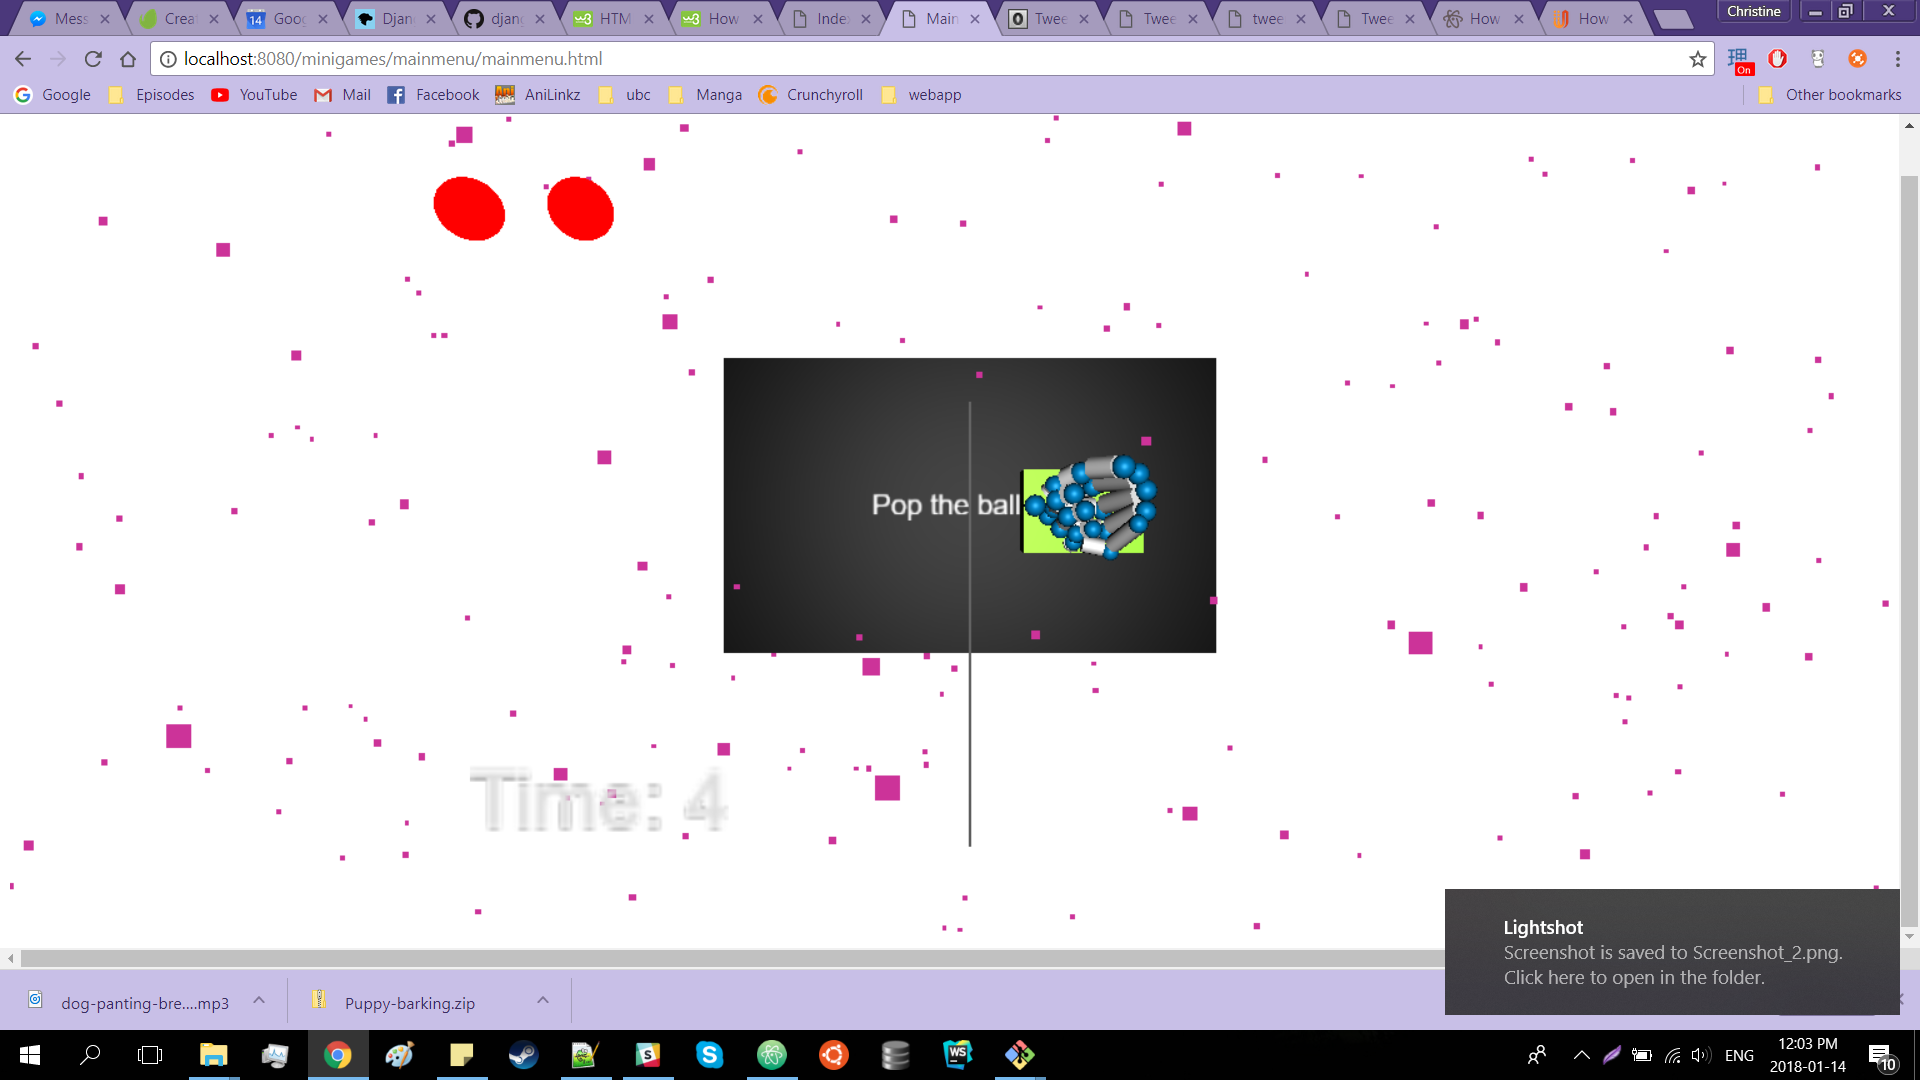Switch to the Google Calendar tab

click(x=286, y=19)
